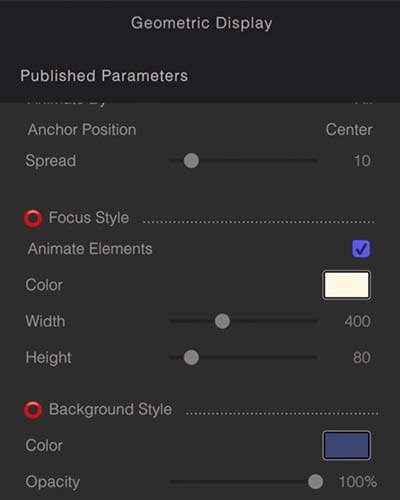Click the Height slider handle
Viewport: 400px width, 500px height.
[191, 357]
